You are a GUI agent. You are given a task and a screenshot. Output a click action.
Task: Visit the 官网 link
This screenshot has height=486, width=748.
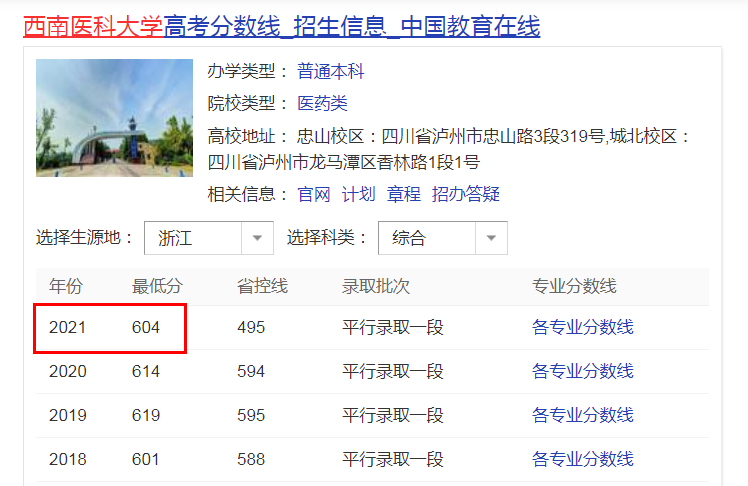coord(313,194)
